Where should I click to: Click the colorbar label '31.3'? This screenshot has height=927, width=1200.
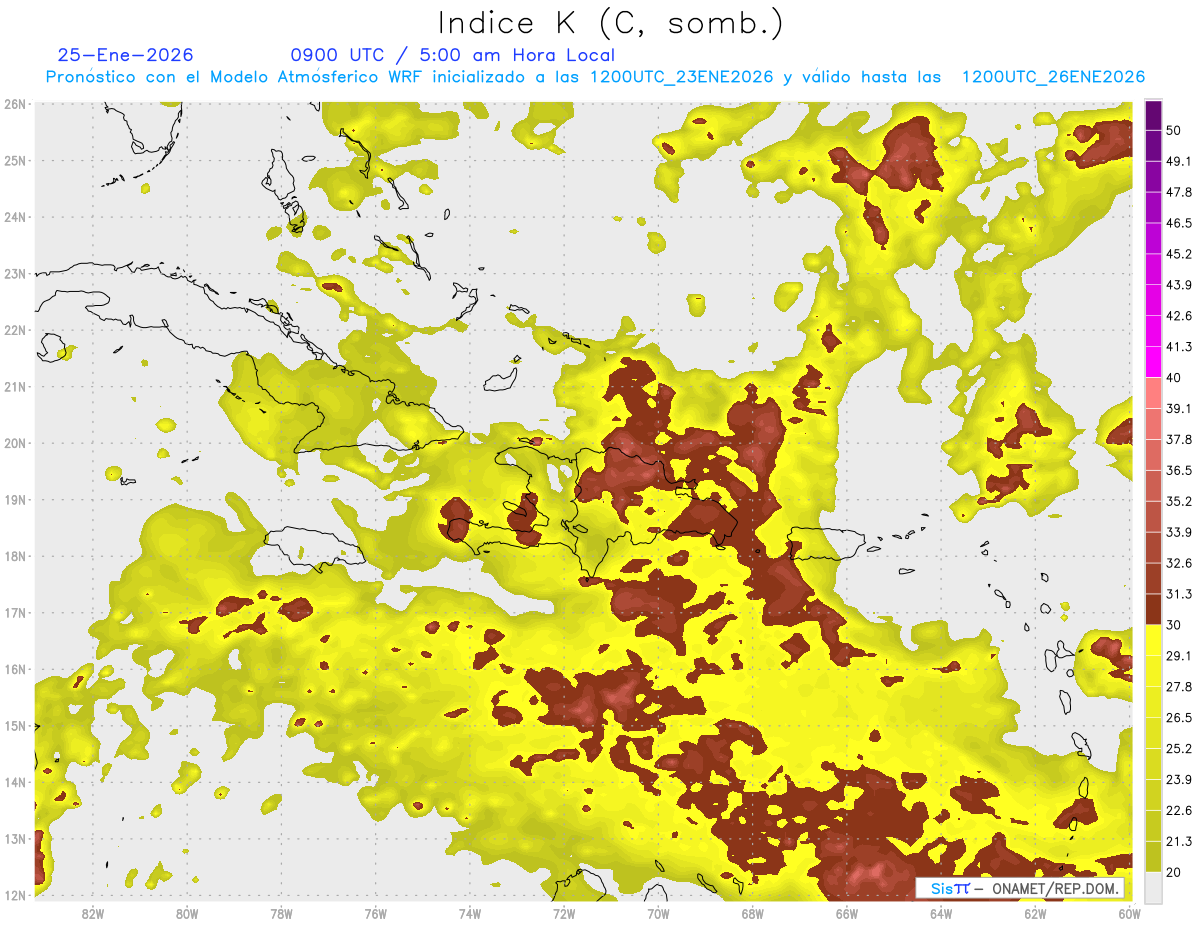point(1180,594)
